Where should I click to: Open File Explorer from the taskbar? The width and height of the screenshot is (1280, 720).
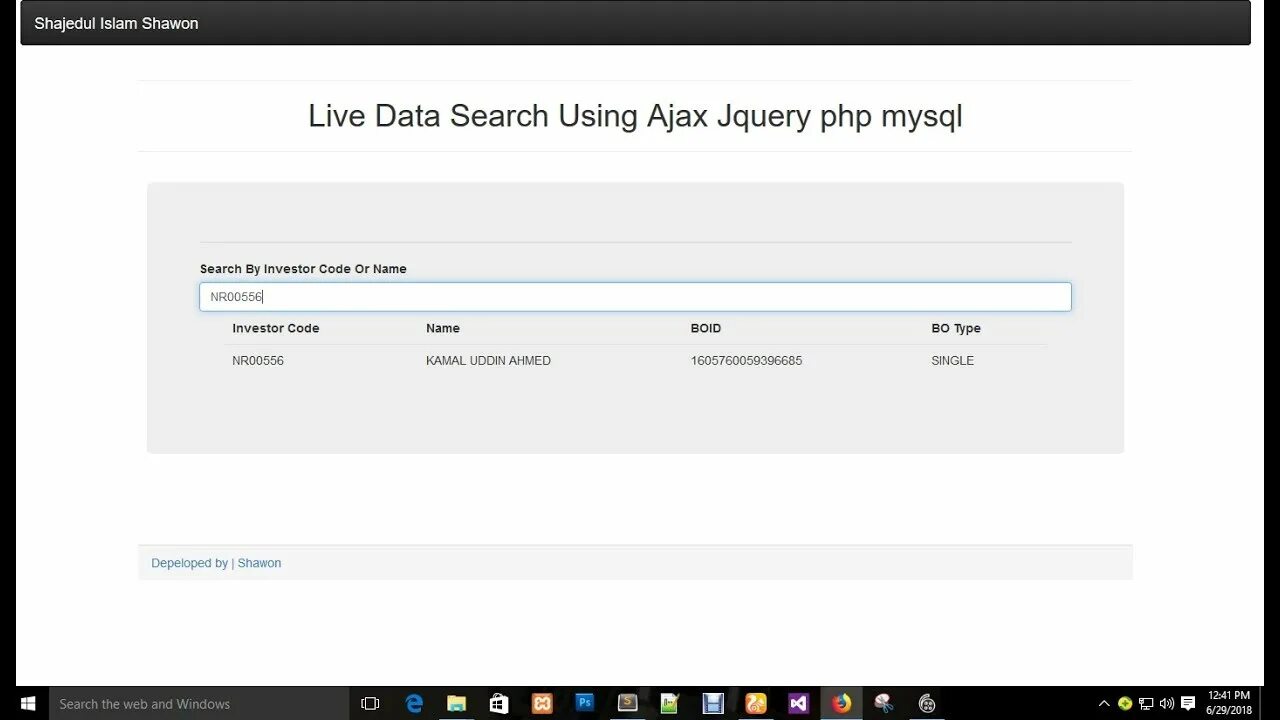click(x=456, y=703)
